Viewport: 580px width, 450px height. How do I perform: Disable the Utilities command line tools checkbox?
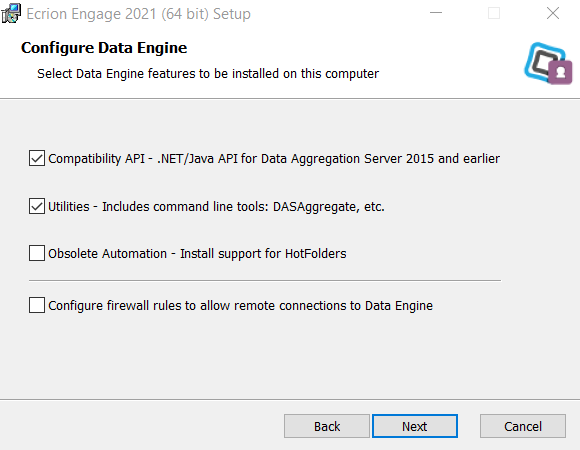point(37,206)
